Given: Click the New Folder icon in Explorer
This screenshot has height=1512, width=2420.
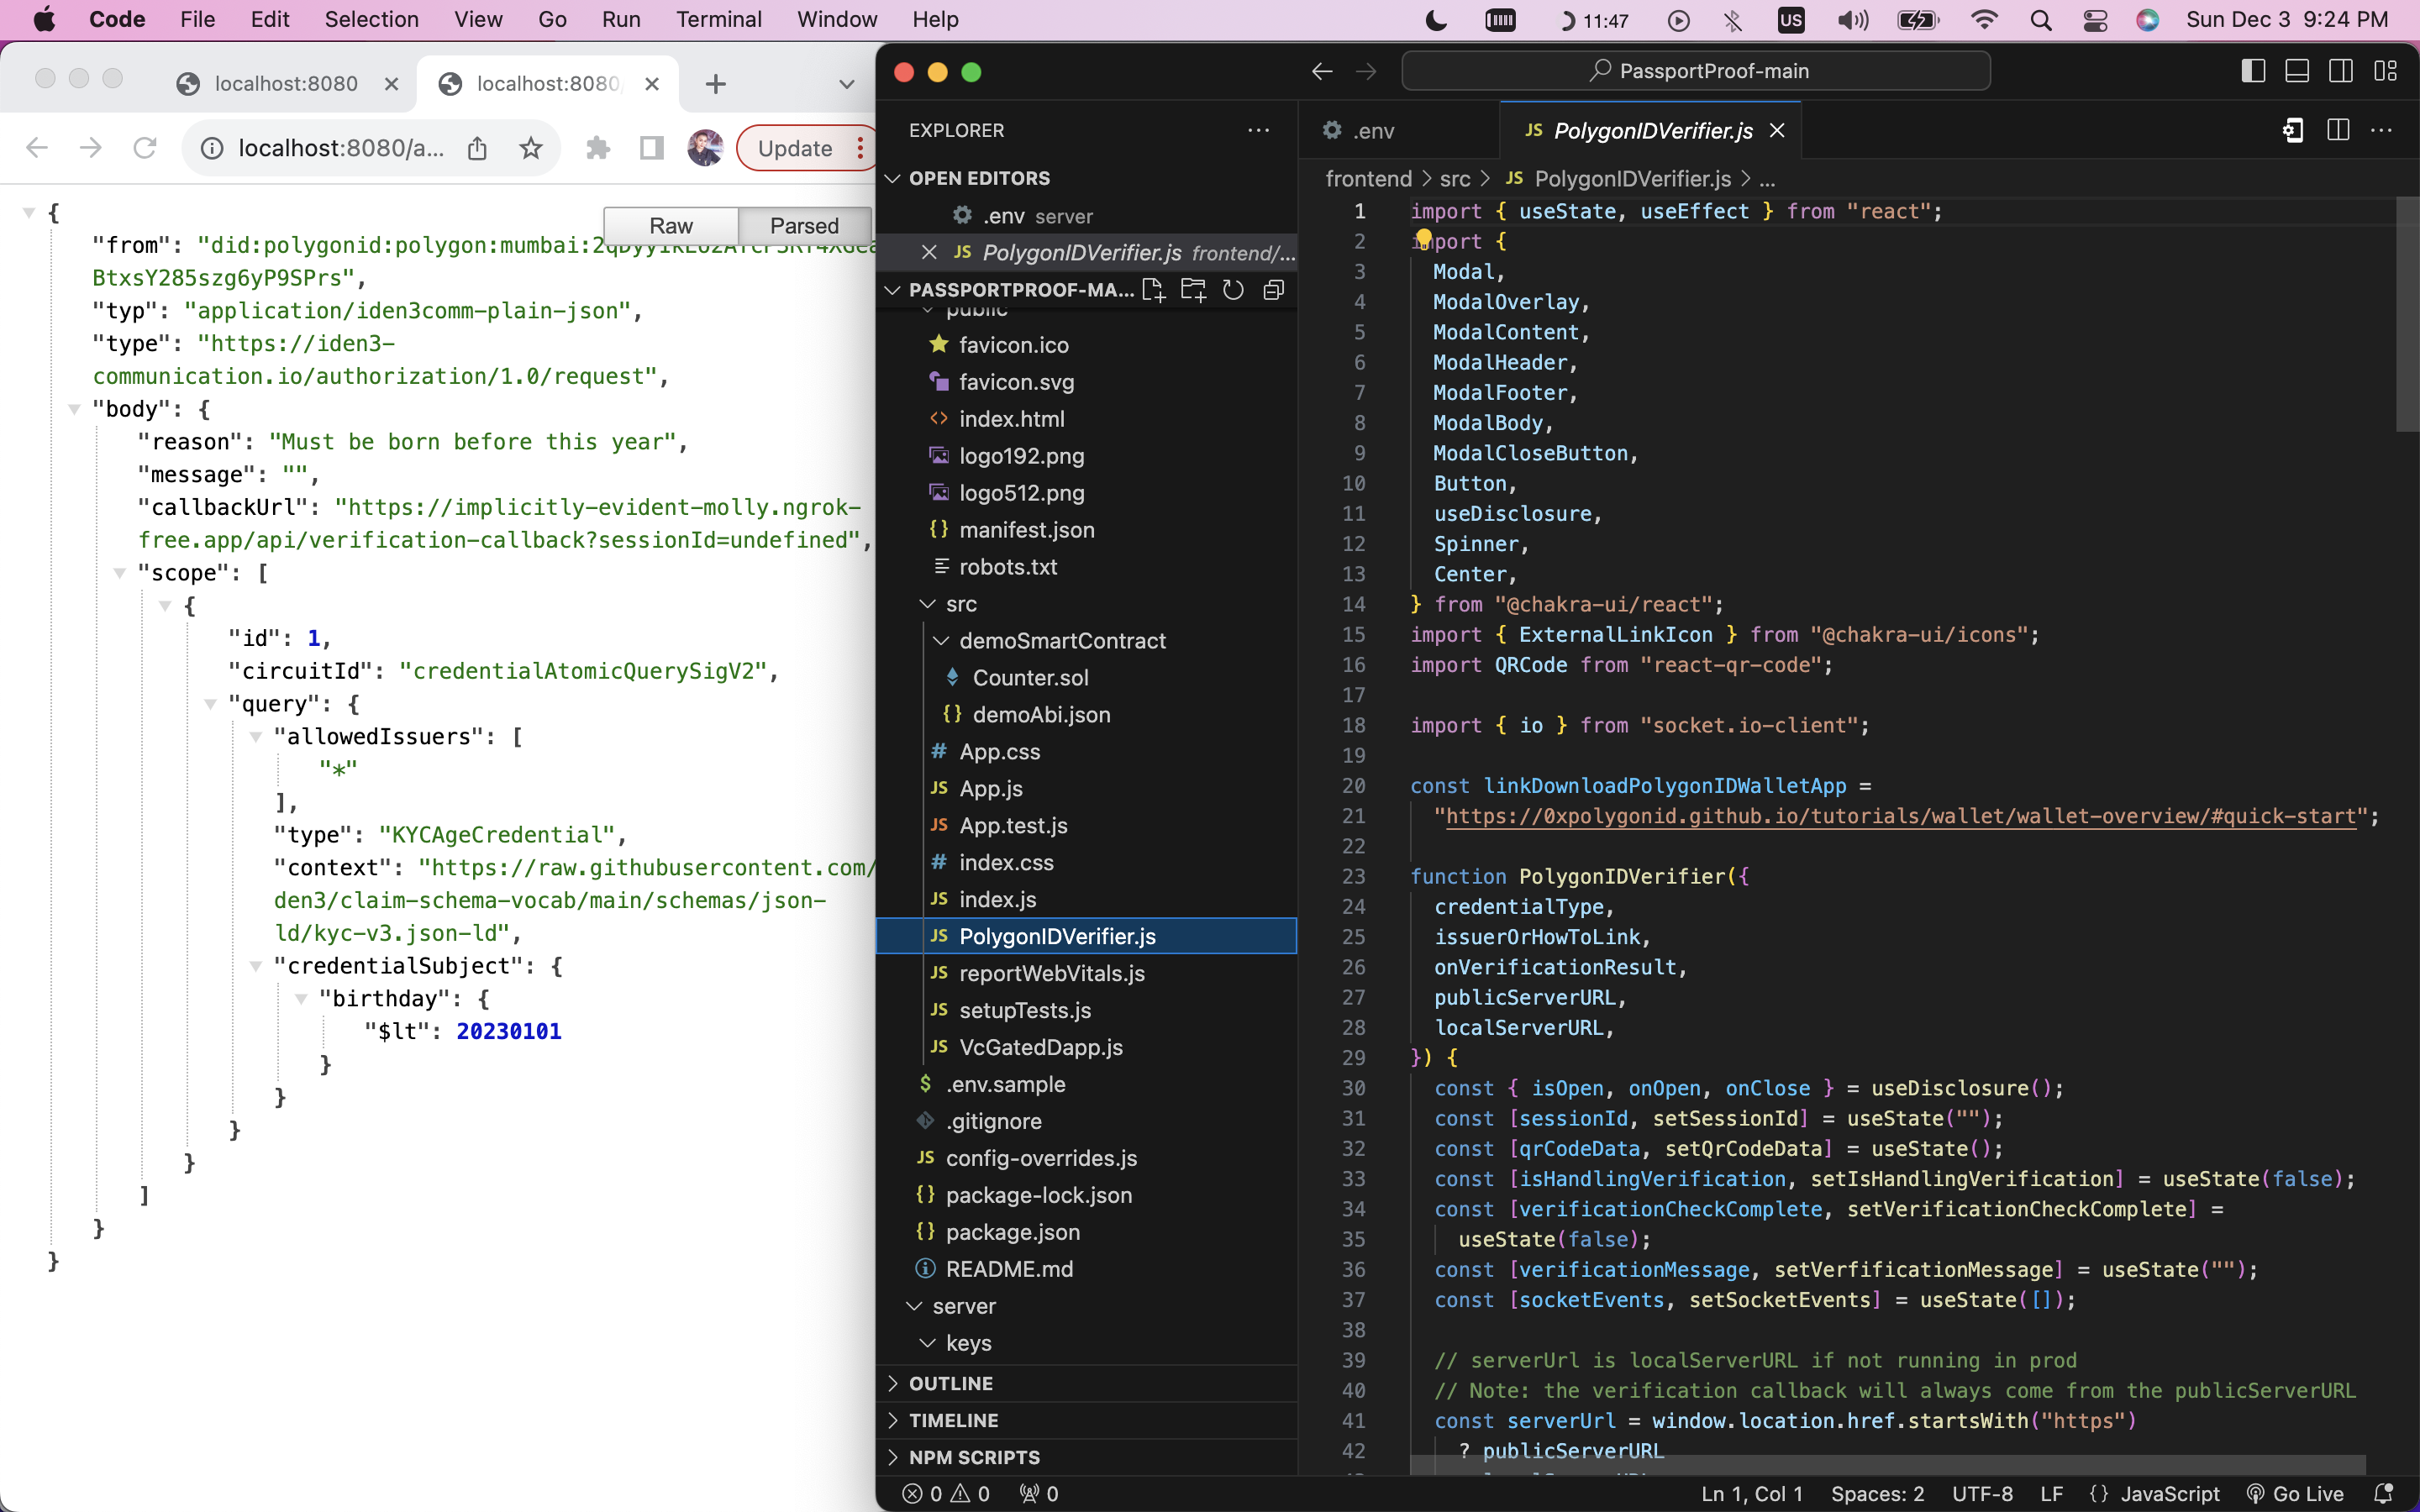Looking at the screenshot, I should 1193,290.
